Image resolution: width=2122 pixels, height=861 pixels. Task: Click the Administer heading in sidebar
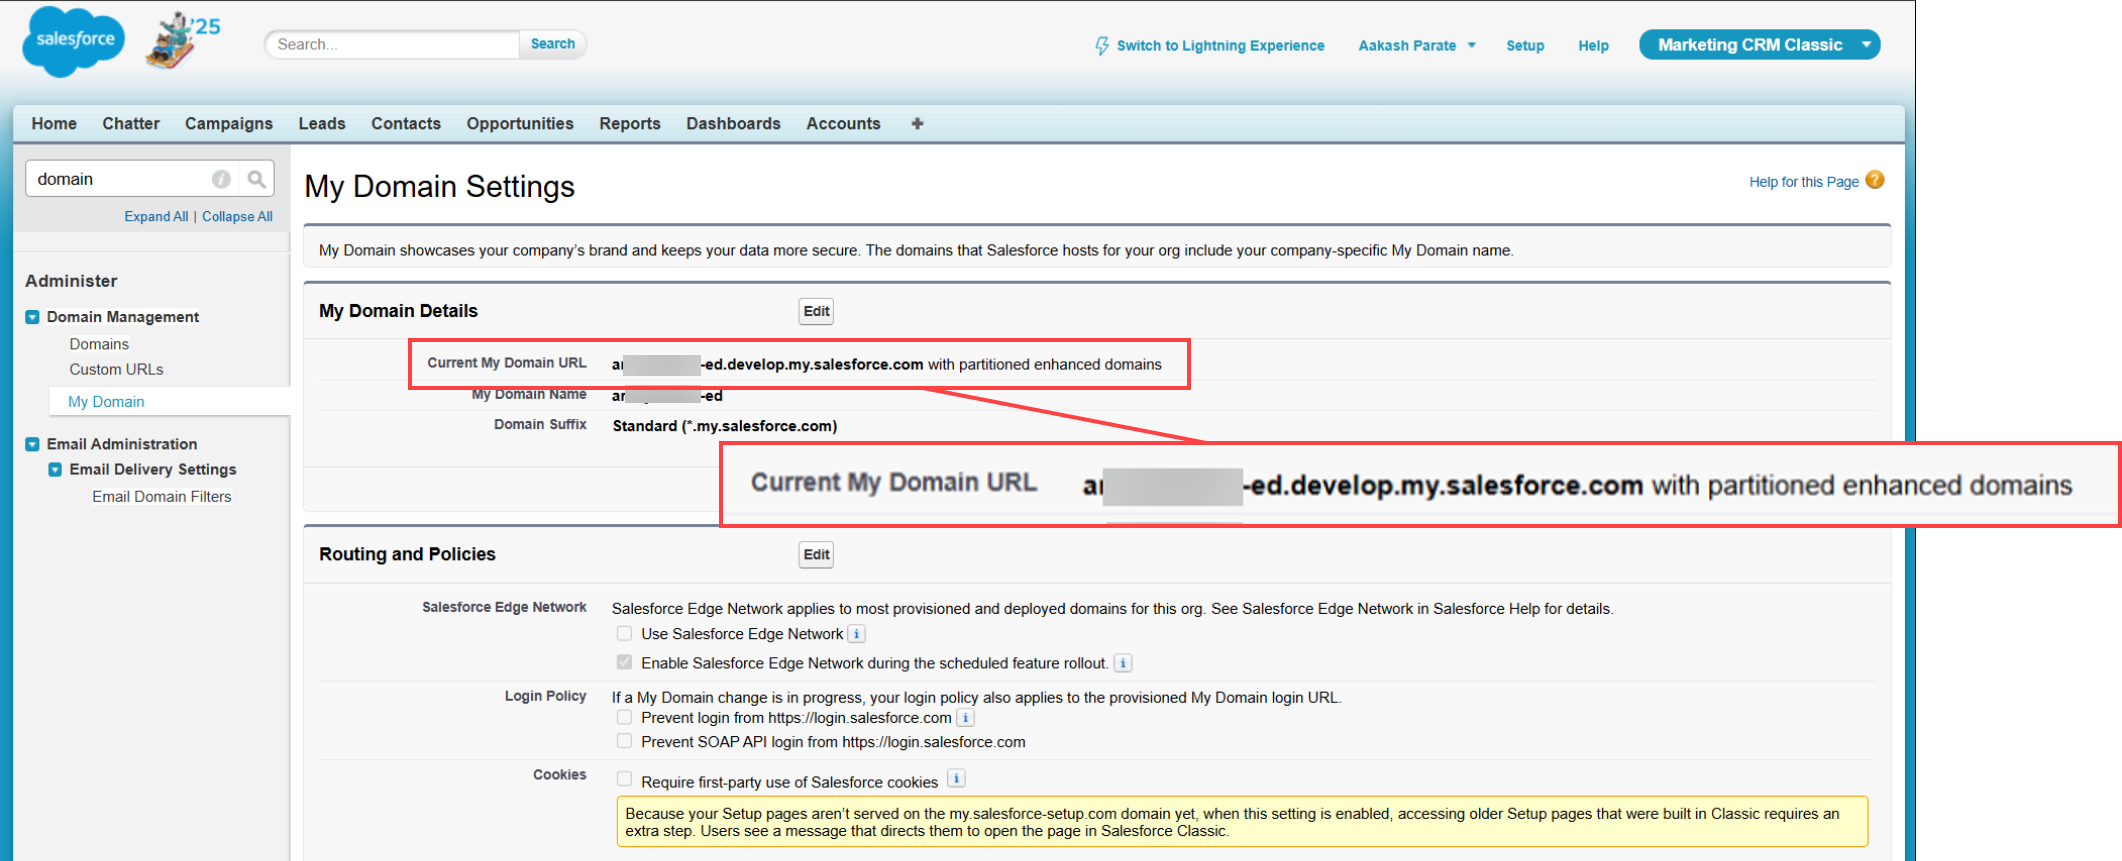(71, 281)
